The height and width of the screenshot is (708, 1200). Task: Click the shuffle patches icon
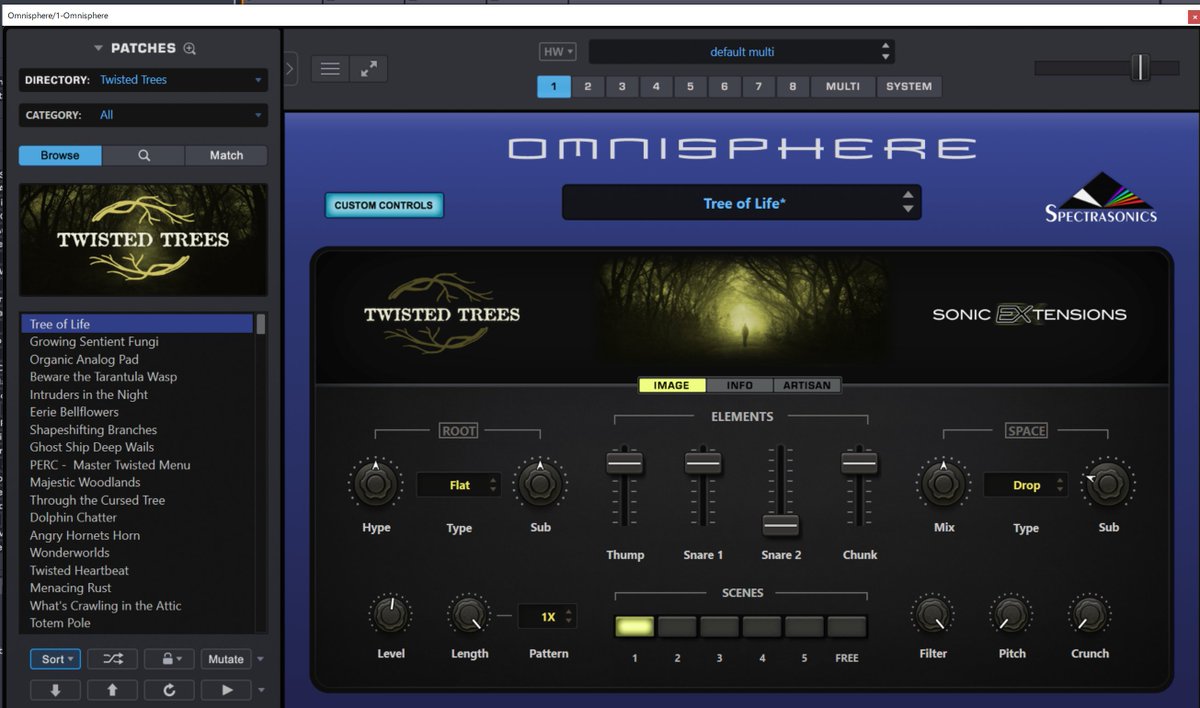113,659
